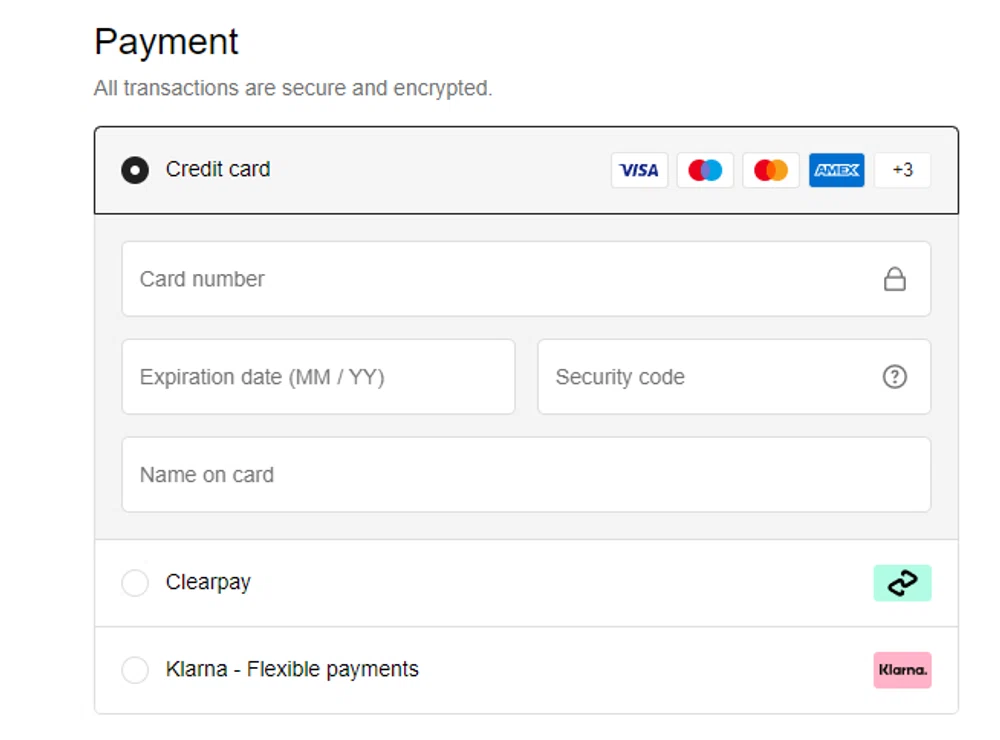Viewport: 1000px width, 740px height.
Task: Click the Mastercard icon
Action: pyautogui.click(x=770, y=170)
